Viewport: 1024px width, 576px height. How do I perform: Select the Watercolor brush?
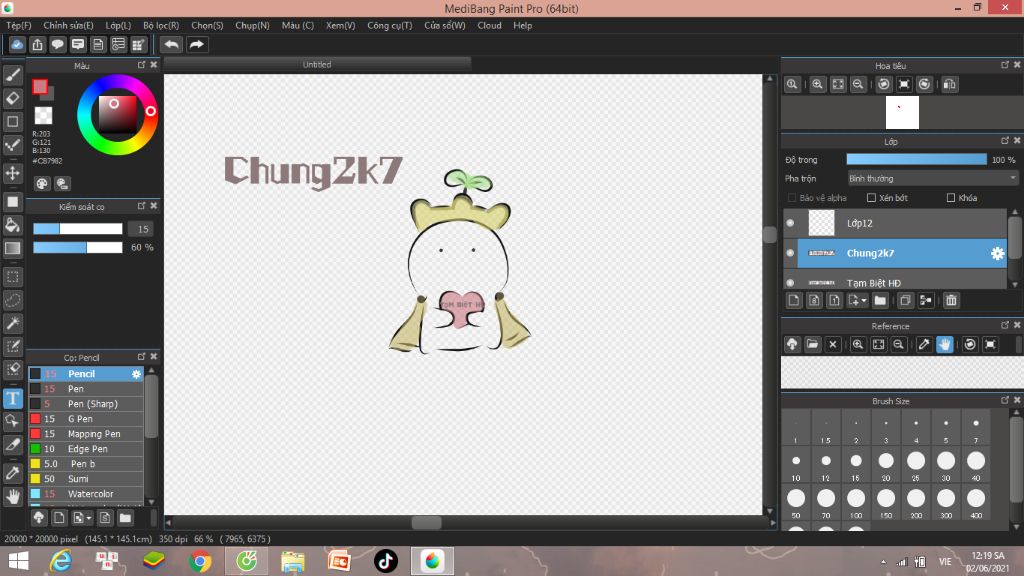coord(86,494)
